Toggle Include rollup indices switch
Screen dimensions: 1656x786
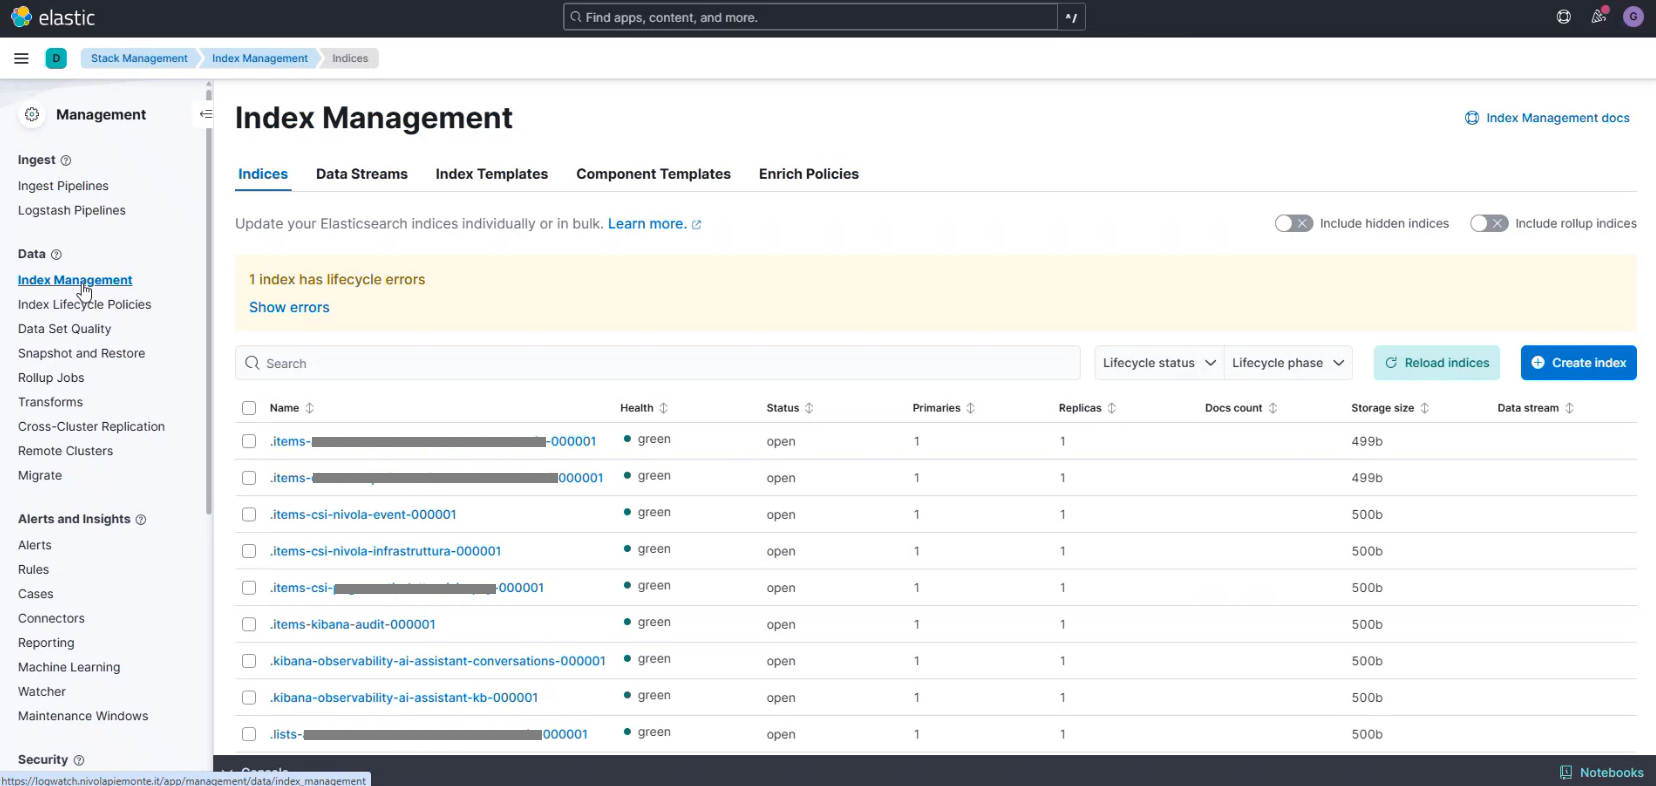coord(1488,223)
